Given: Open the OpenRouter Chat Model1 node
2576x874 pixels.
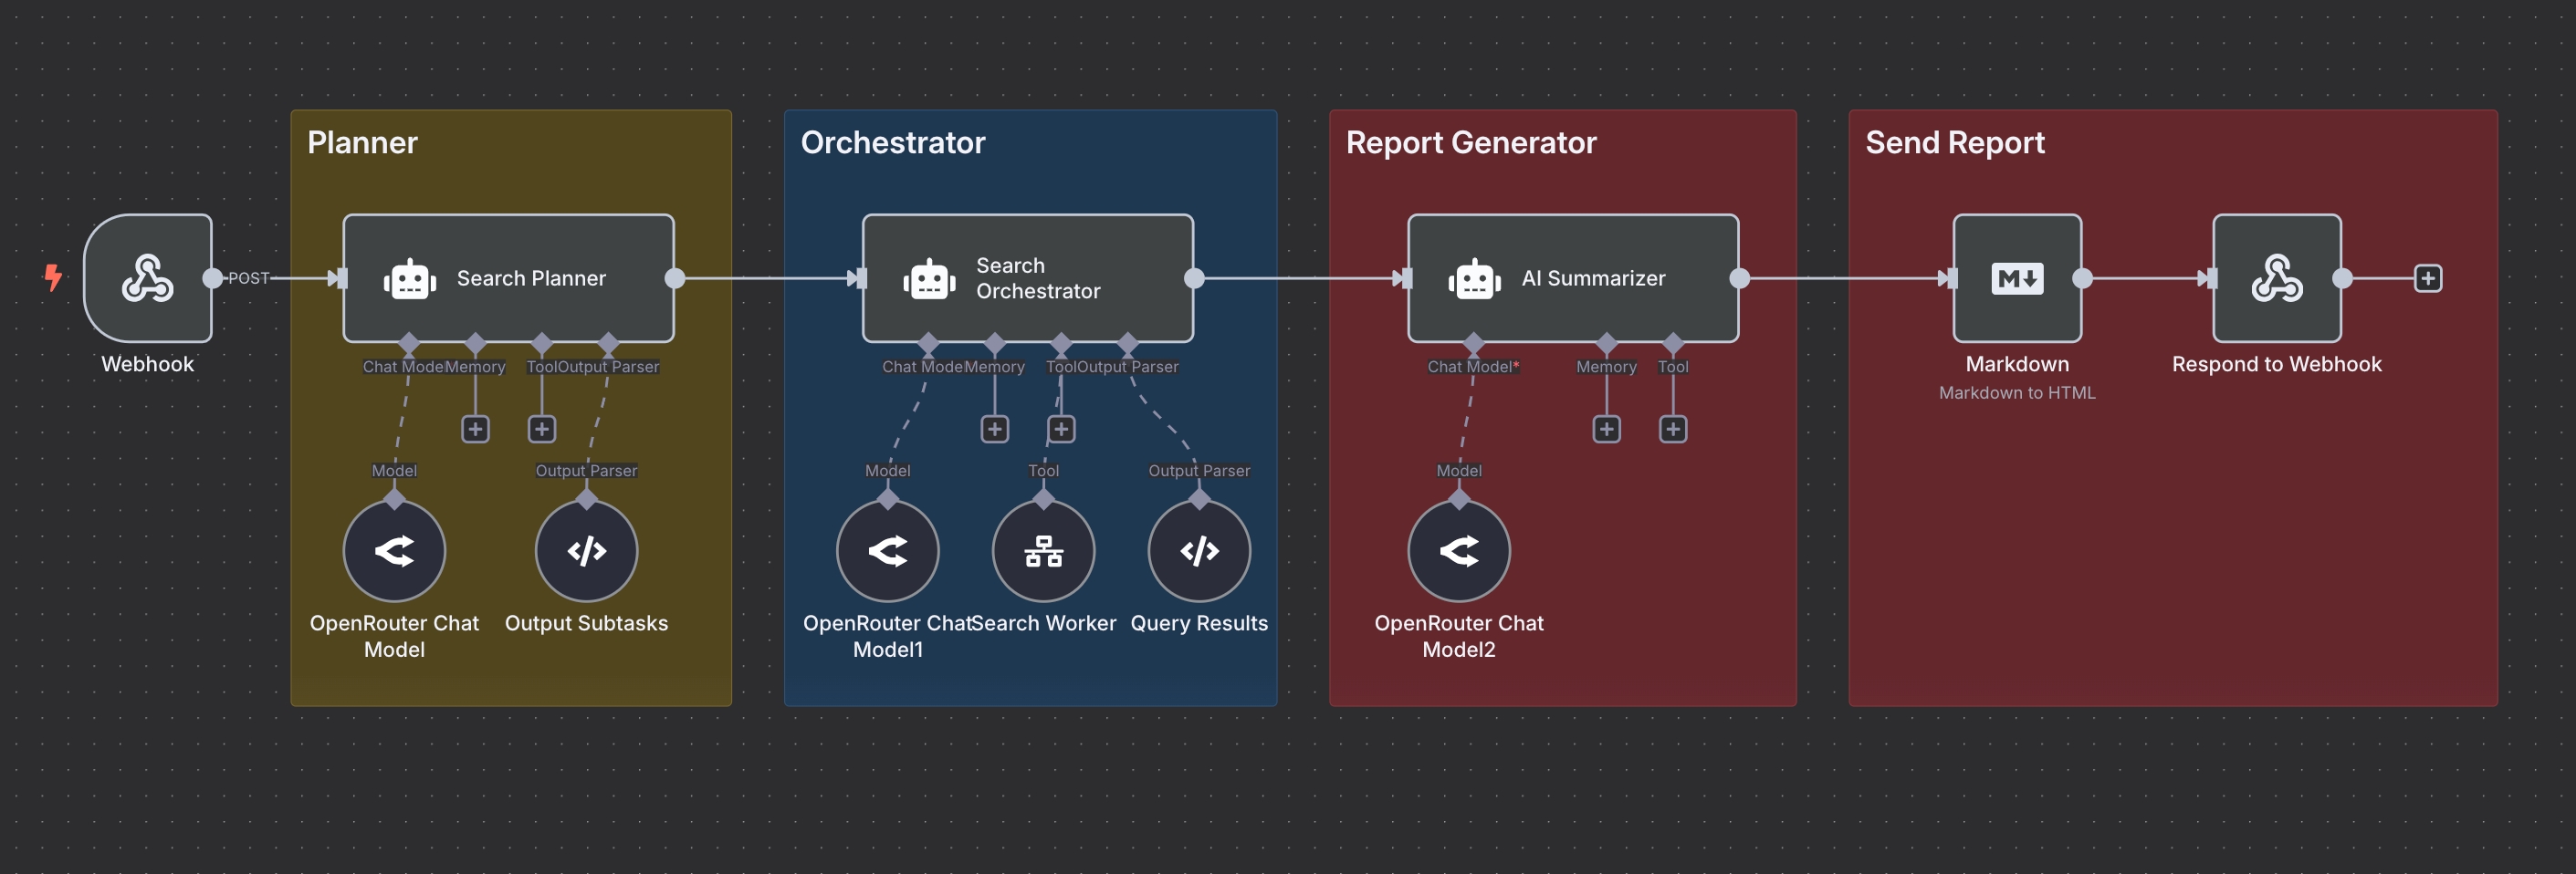Looking at the screenshot, I should (x=888, y=551).
